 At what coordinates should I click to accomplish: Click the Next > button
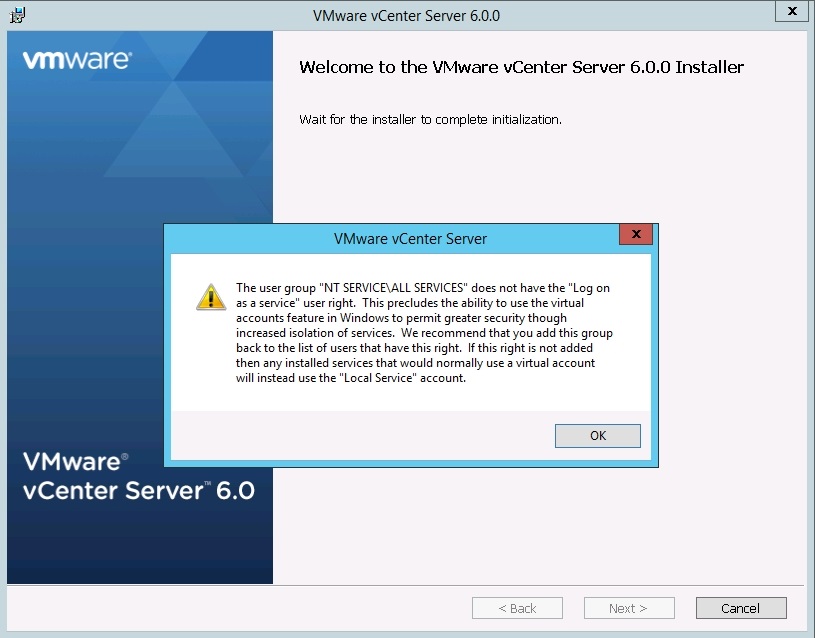click(628, 608)
